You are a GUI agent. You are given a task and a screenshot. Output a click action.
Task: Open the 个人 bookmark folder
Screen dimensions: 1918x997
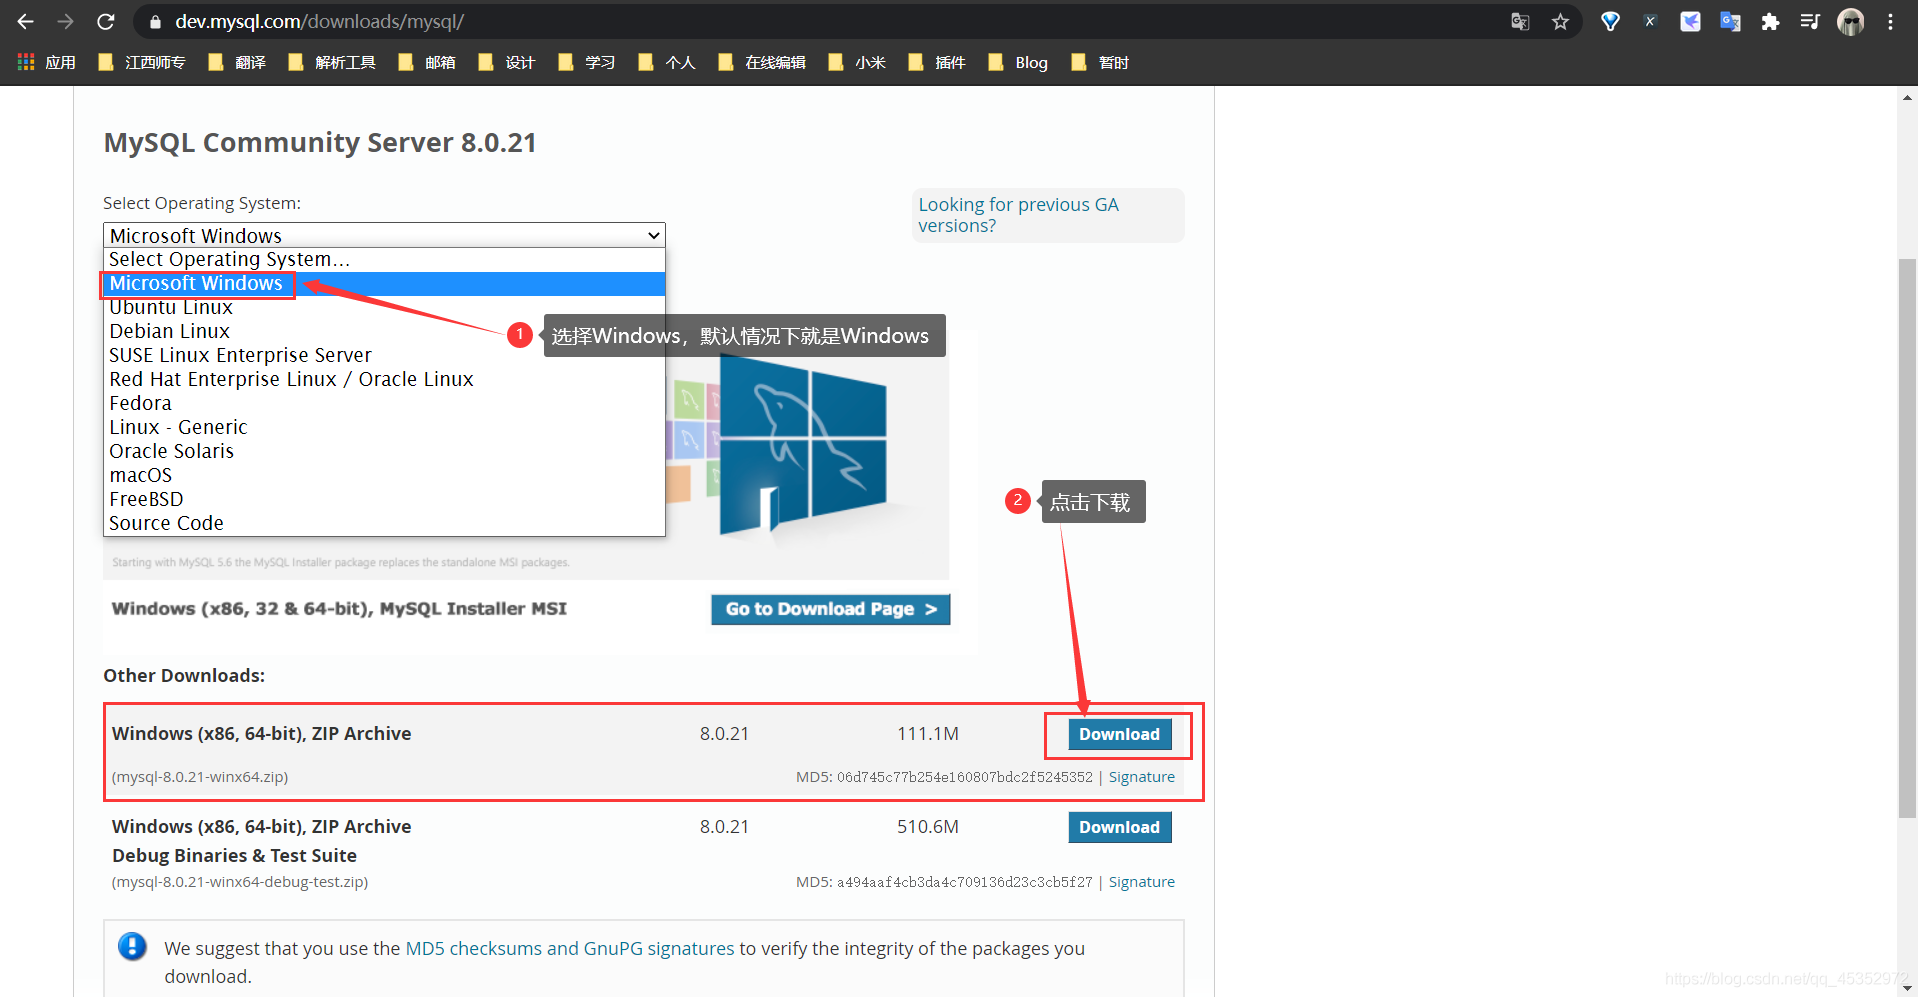667,62
